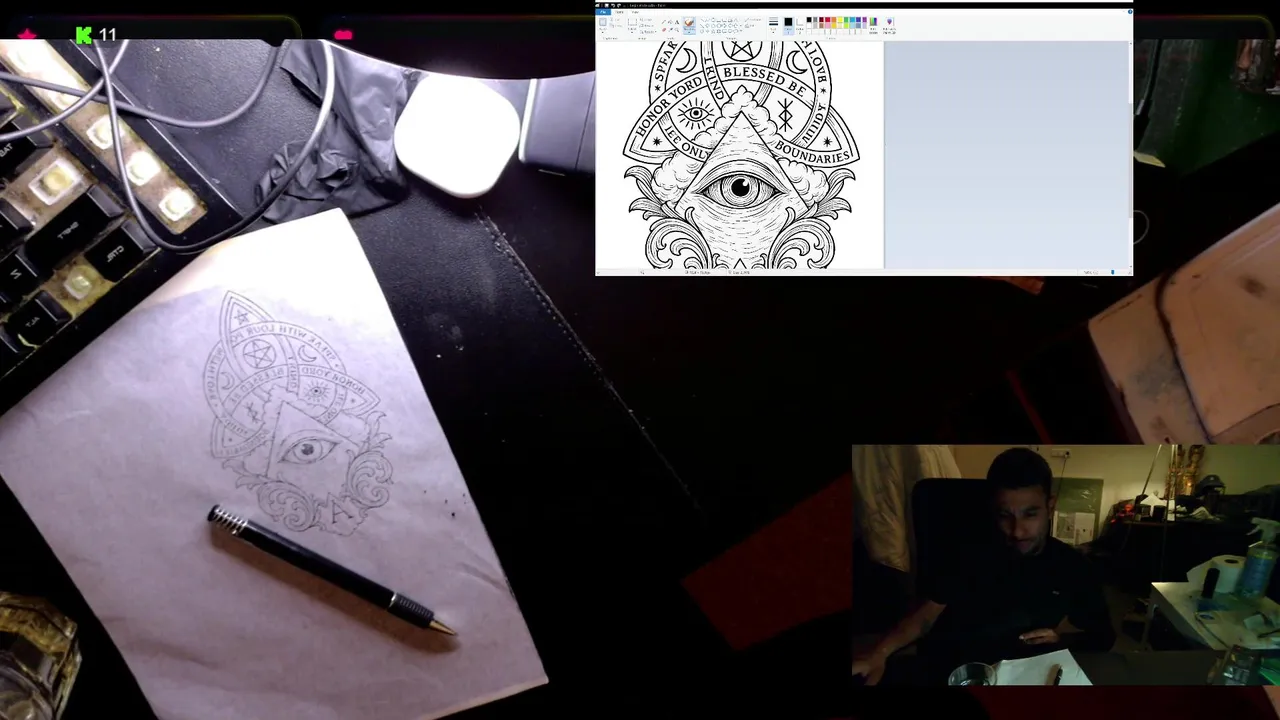Viewport: 1280px width, 720px height.
Task: Click the webcam feed thumbnail
Action: click(1065, 565)
